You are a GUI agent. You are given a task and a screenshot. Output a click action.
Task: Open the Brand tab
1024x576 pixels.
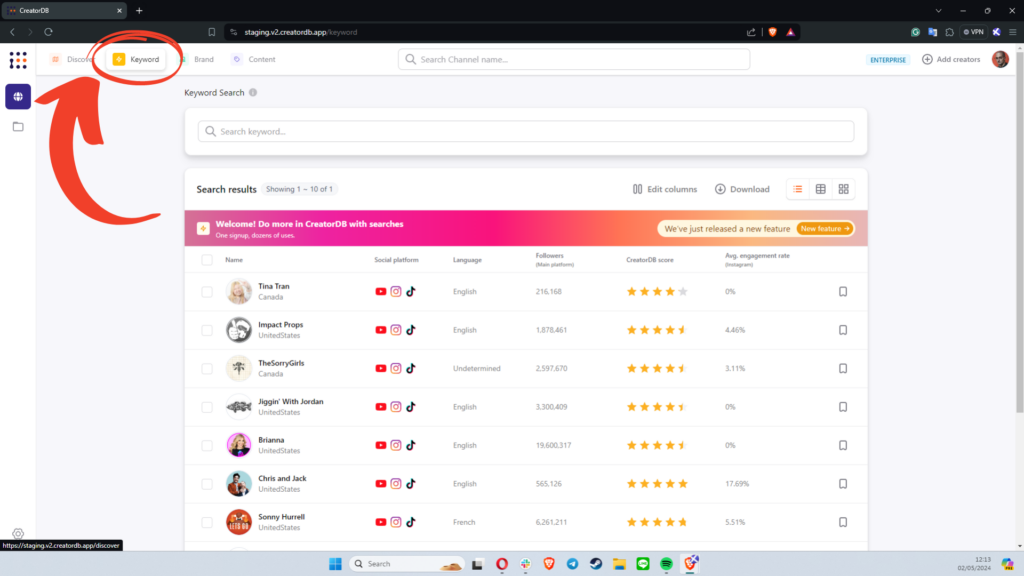[197, 59]
